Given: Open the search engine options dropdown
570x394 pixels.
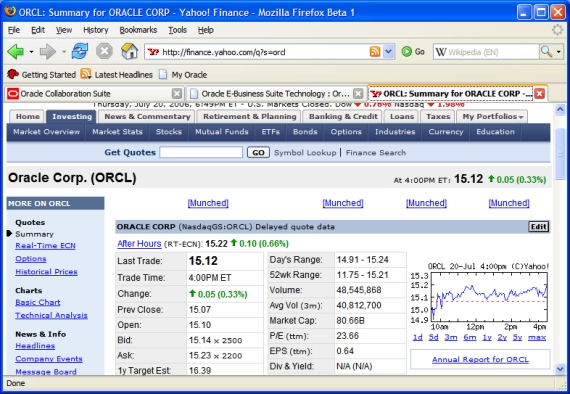Looking at the screenshot, I should pos(559,52).
